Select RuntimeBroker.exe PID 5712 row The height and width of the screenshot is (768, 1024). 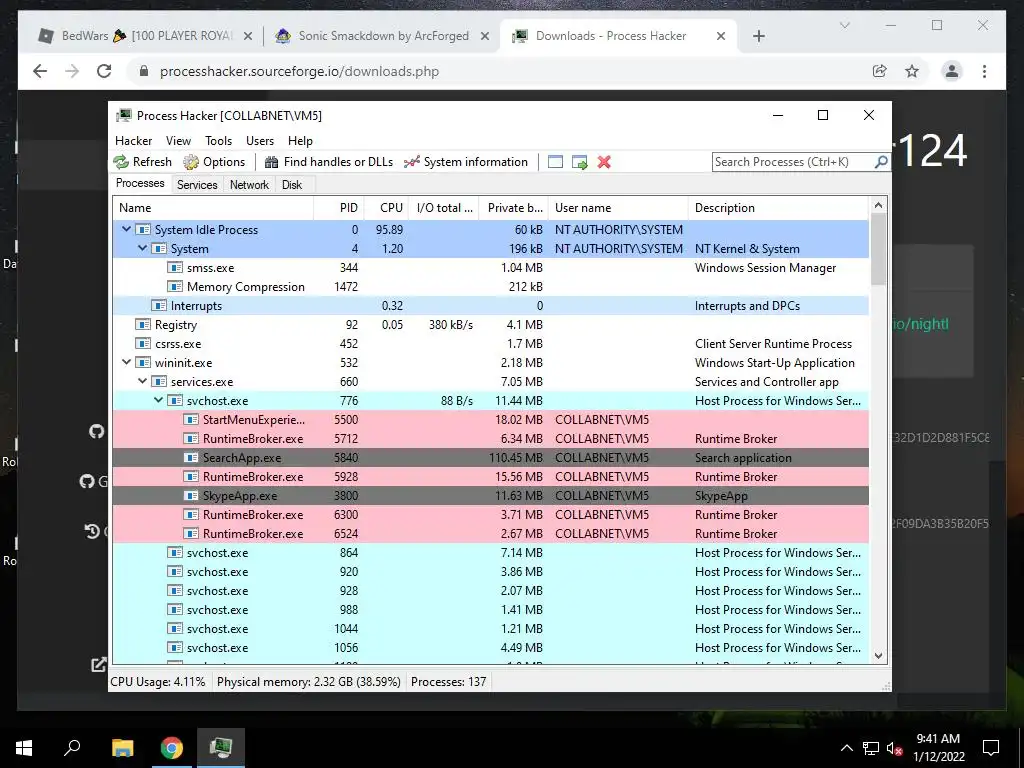pyautogui.click(x=491, y=438)
